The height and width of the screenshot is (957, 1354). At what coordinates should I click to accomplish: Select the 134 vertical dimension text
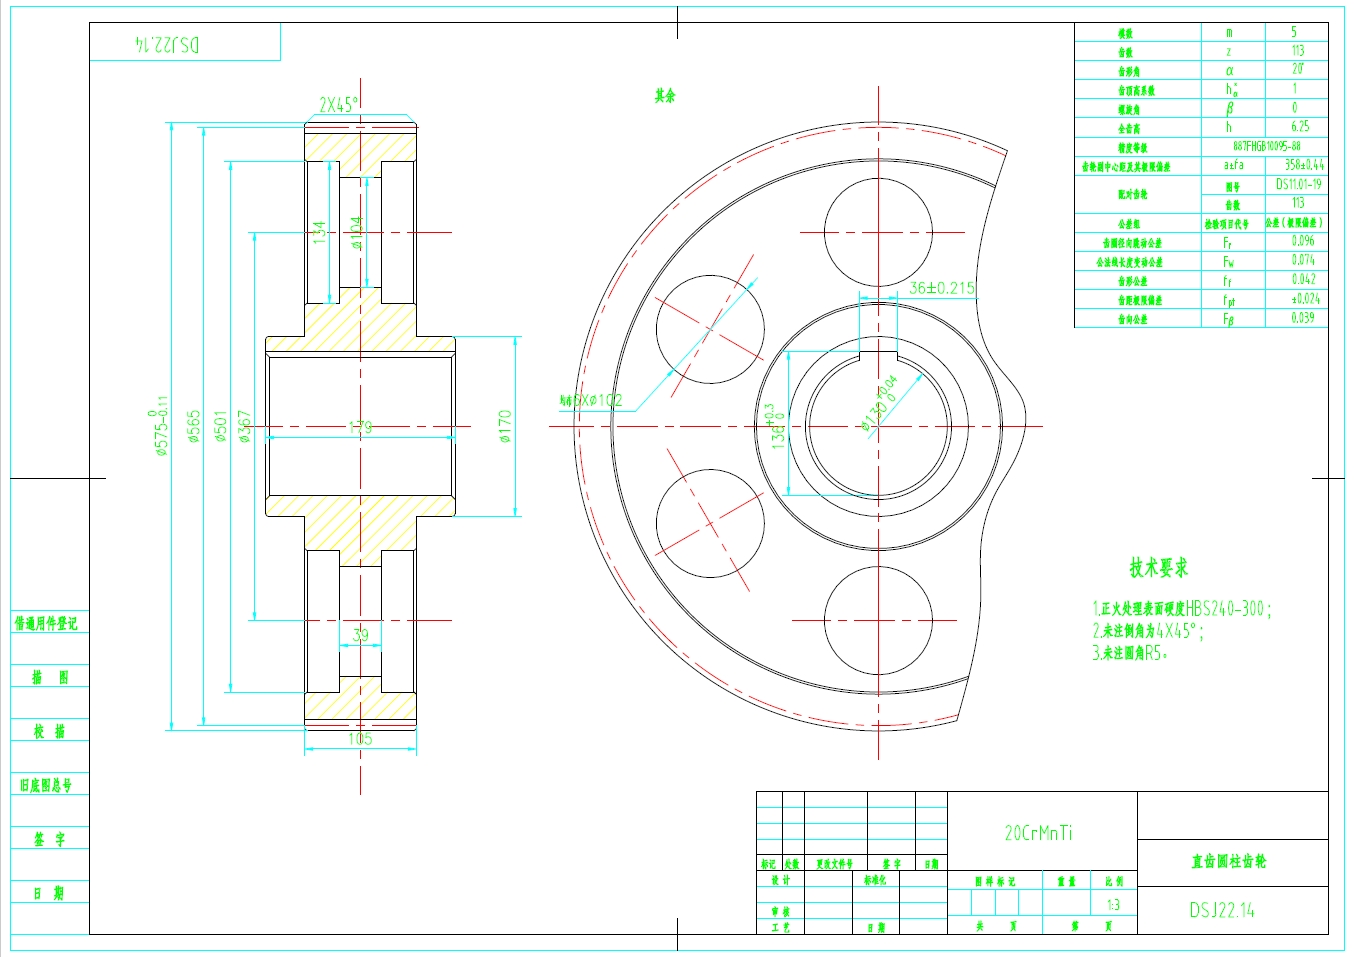click(x=320, y=232)
